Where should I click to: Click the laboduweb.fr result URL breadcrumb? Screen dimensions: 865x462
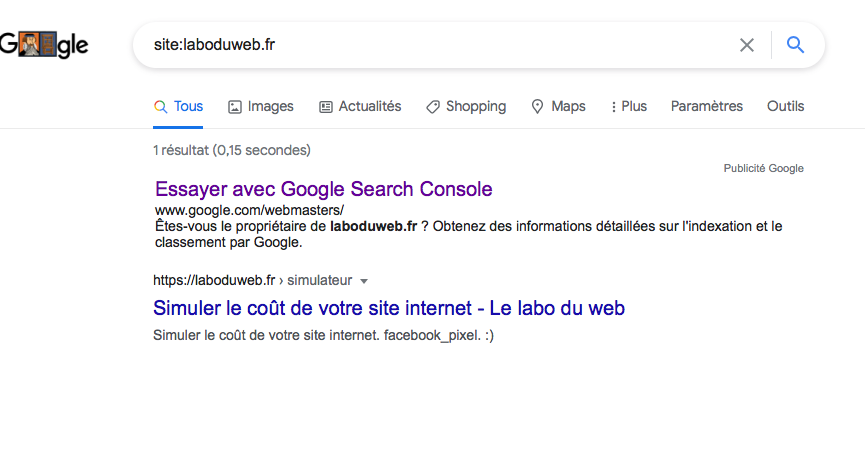(x=213, y=280)
